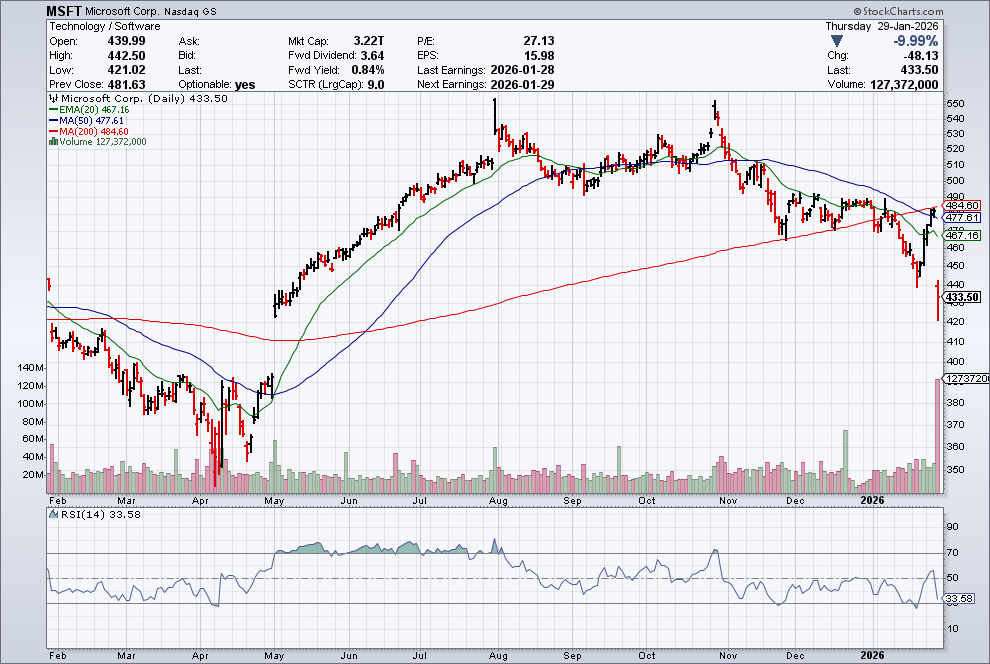Select the 433.50 last price axis tag
This screenshot has height=664, width=990.
(x=961, y=297)
